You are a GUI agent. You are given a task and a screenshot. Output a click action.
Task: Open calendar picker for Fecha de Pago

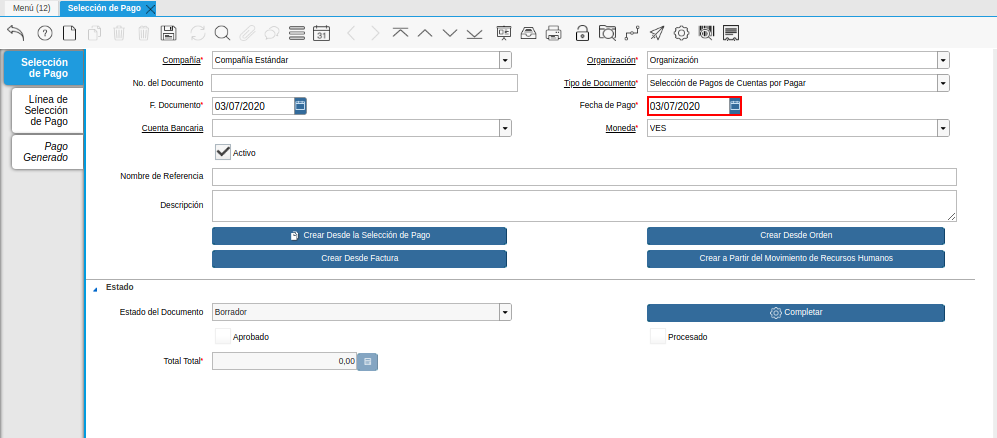pos(735,106)
